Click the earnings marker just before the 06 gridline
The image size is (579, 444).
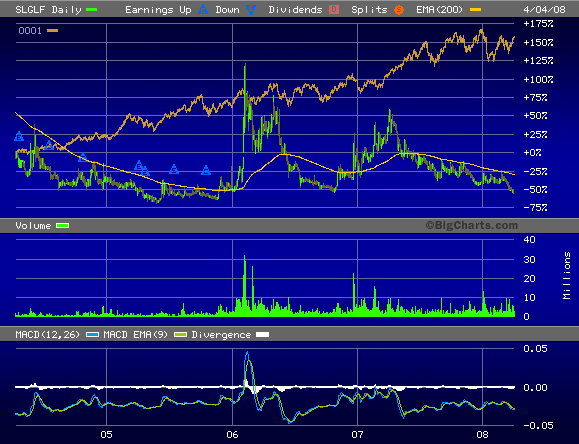(206, 170)
